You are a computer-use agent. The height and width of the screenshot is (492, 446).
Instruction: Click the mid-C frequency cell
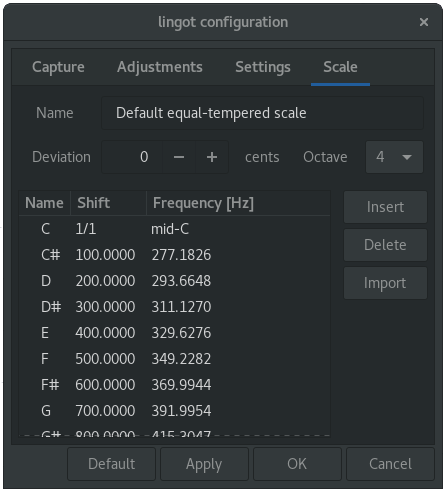[x=170, y=229]
